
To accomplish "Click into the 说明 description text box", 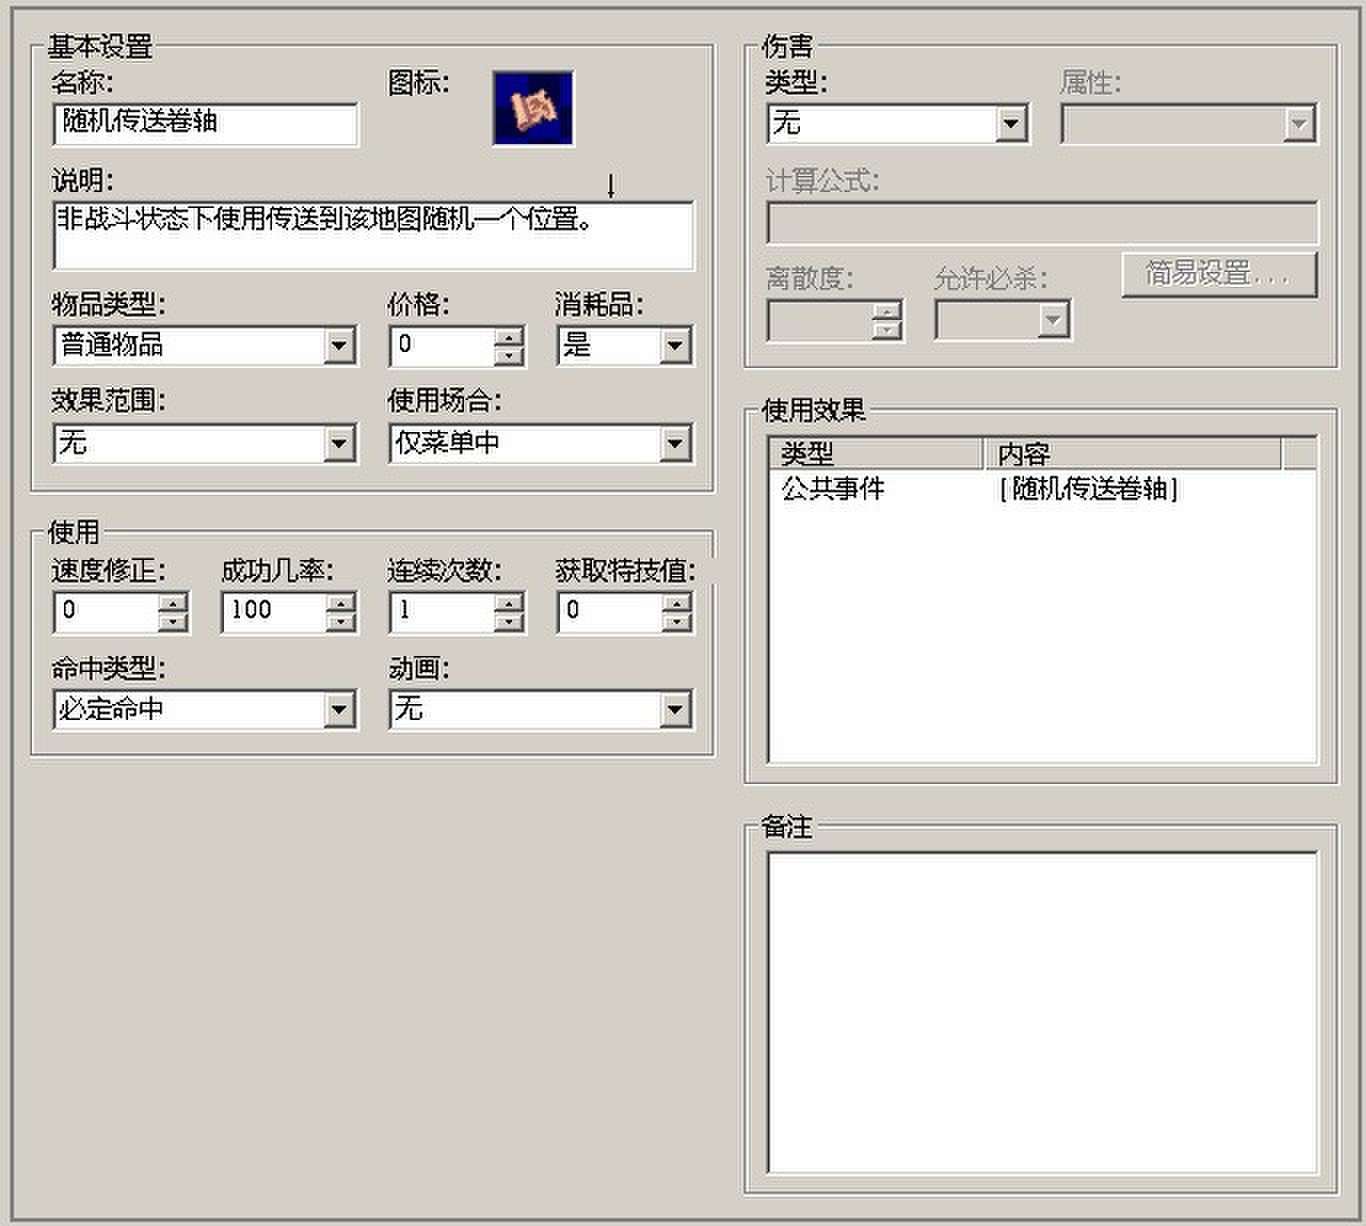I will coord(373,236).
